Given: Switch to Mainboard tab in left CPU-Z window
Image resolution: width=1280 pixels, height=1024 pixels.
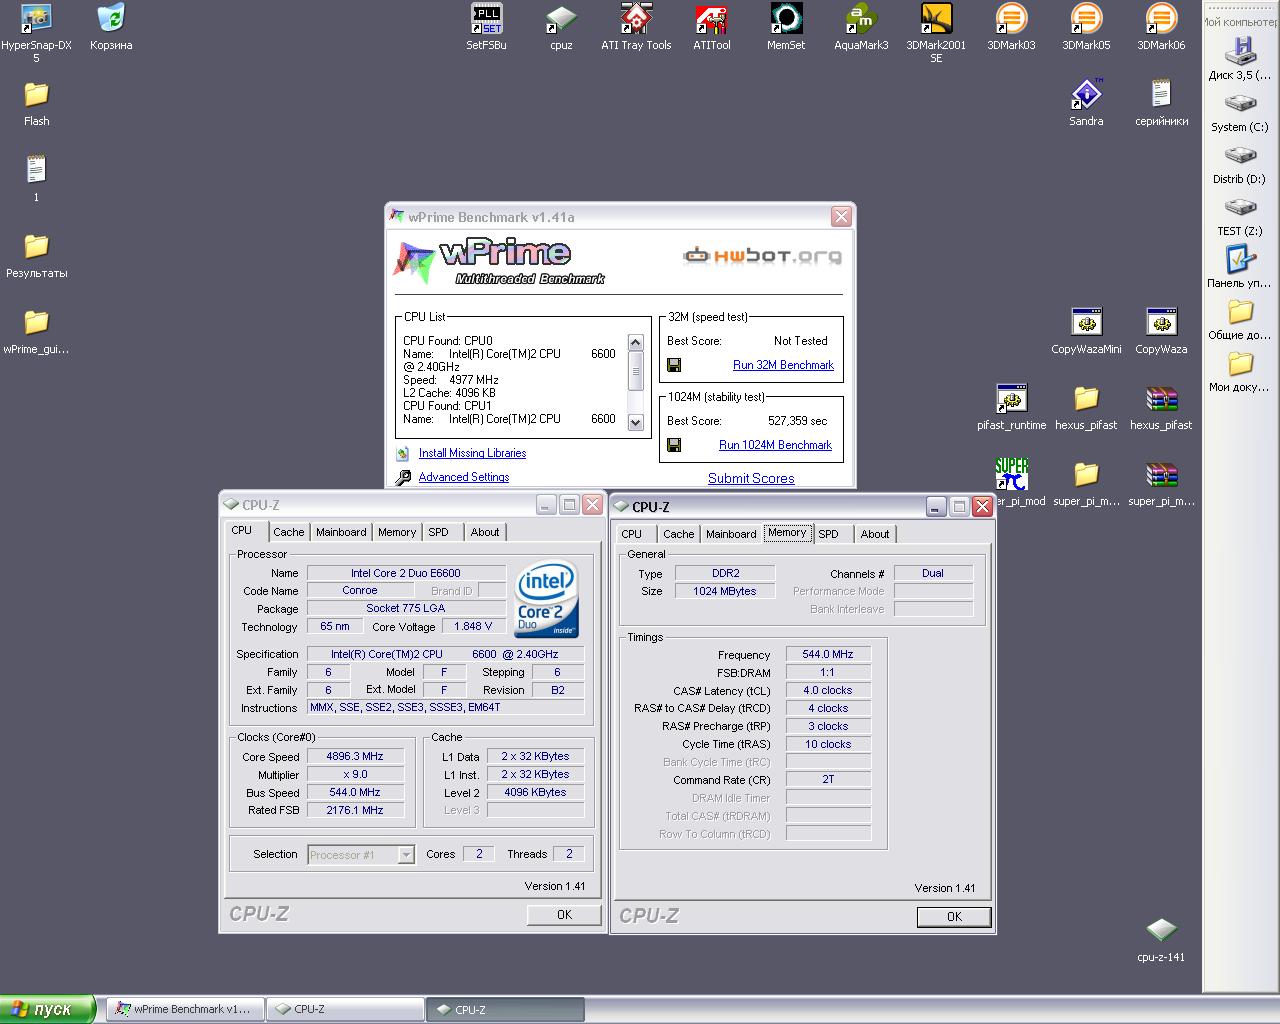Looking at the screenshot, I should (x=341, y=532).
